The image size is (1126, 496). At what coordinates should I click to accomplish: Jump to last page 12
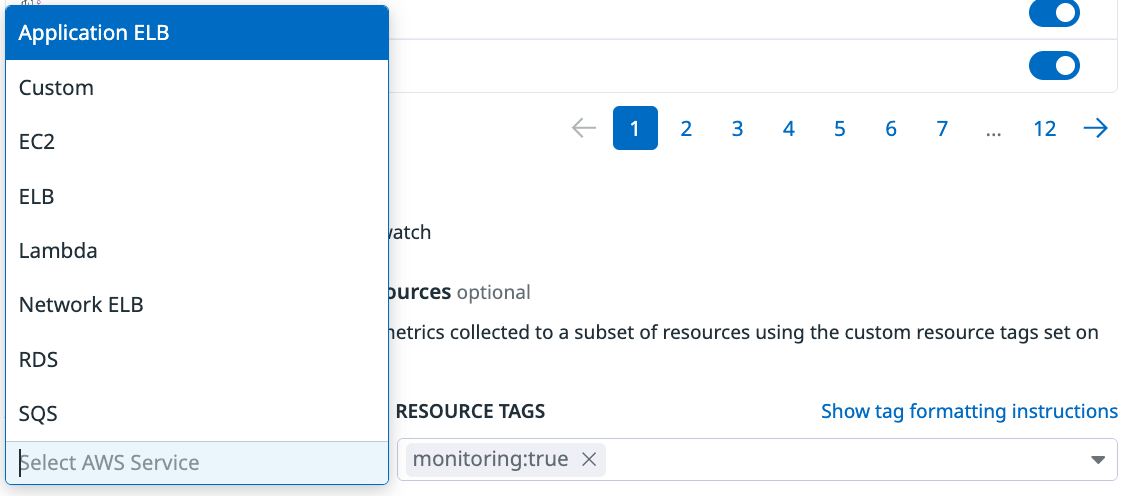point(1045,128)
